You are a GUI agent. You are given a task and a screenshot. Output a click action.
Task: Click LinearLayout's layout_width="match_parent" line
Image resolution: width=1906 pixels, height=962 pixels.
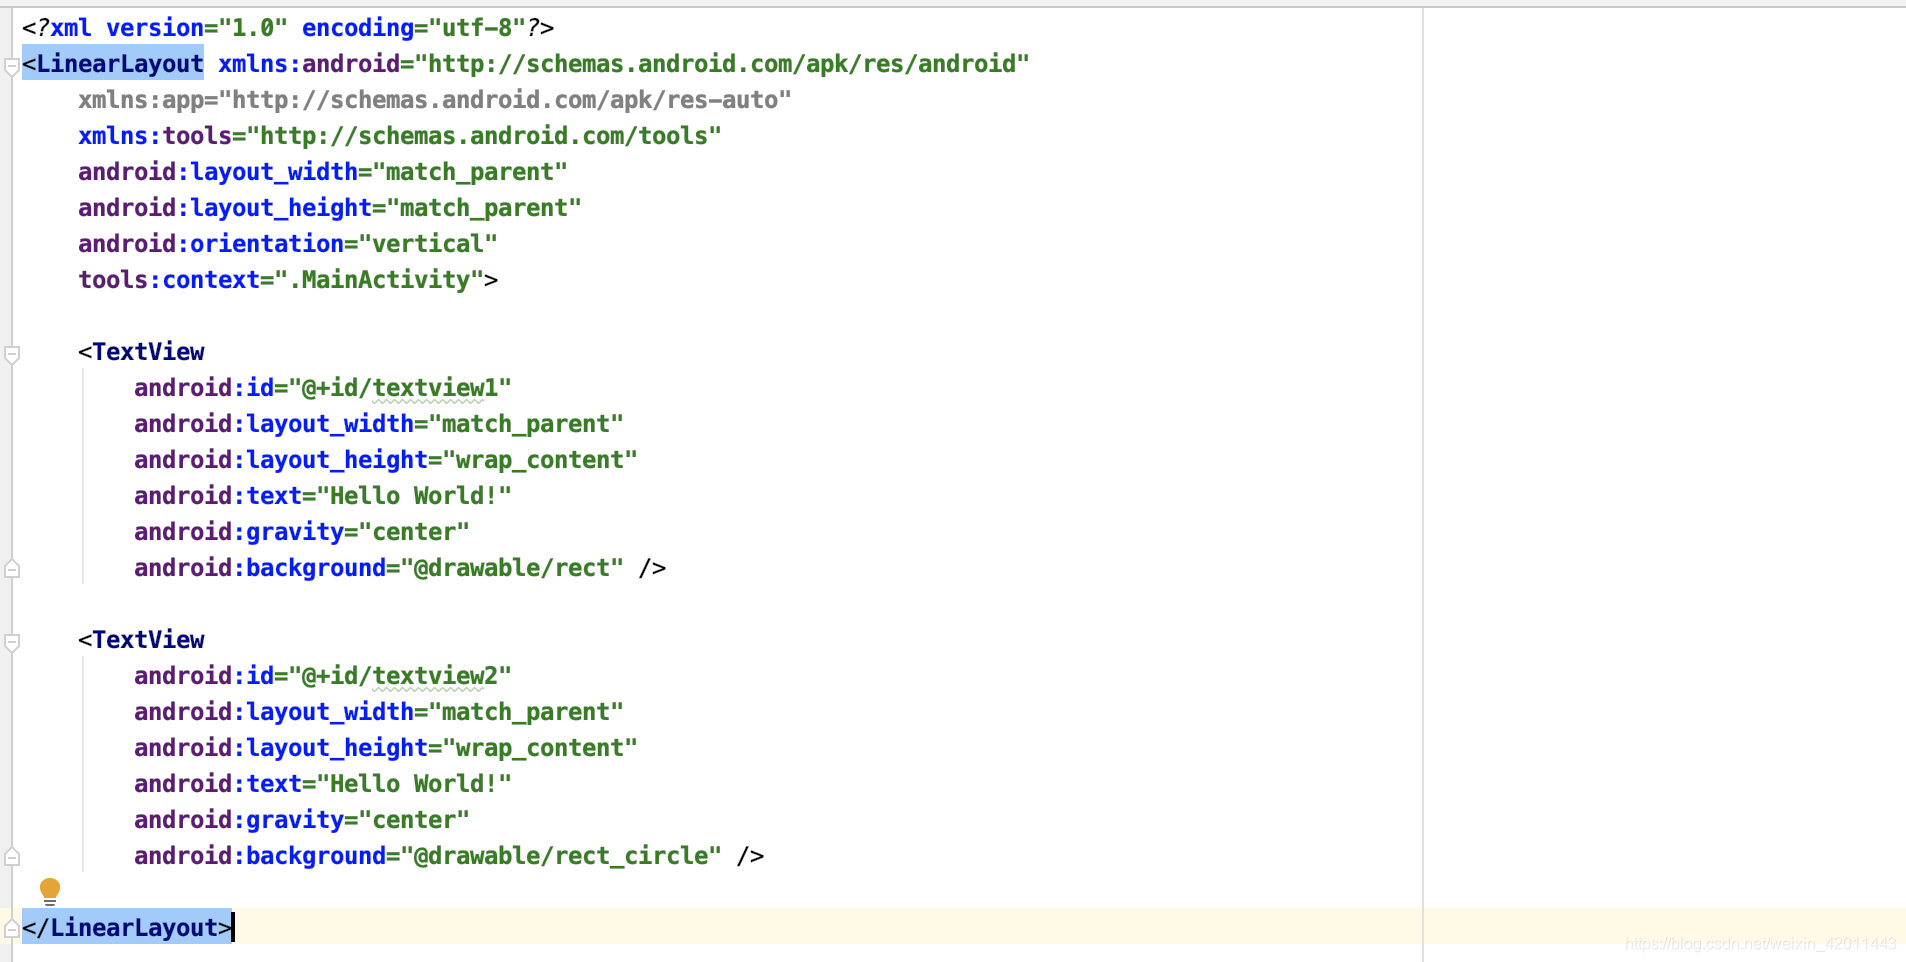coord(323,172)
